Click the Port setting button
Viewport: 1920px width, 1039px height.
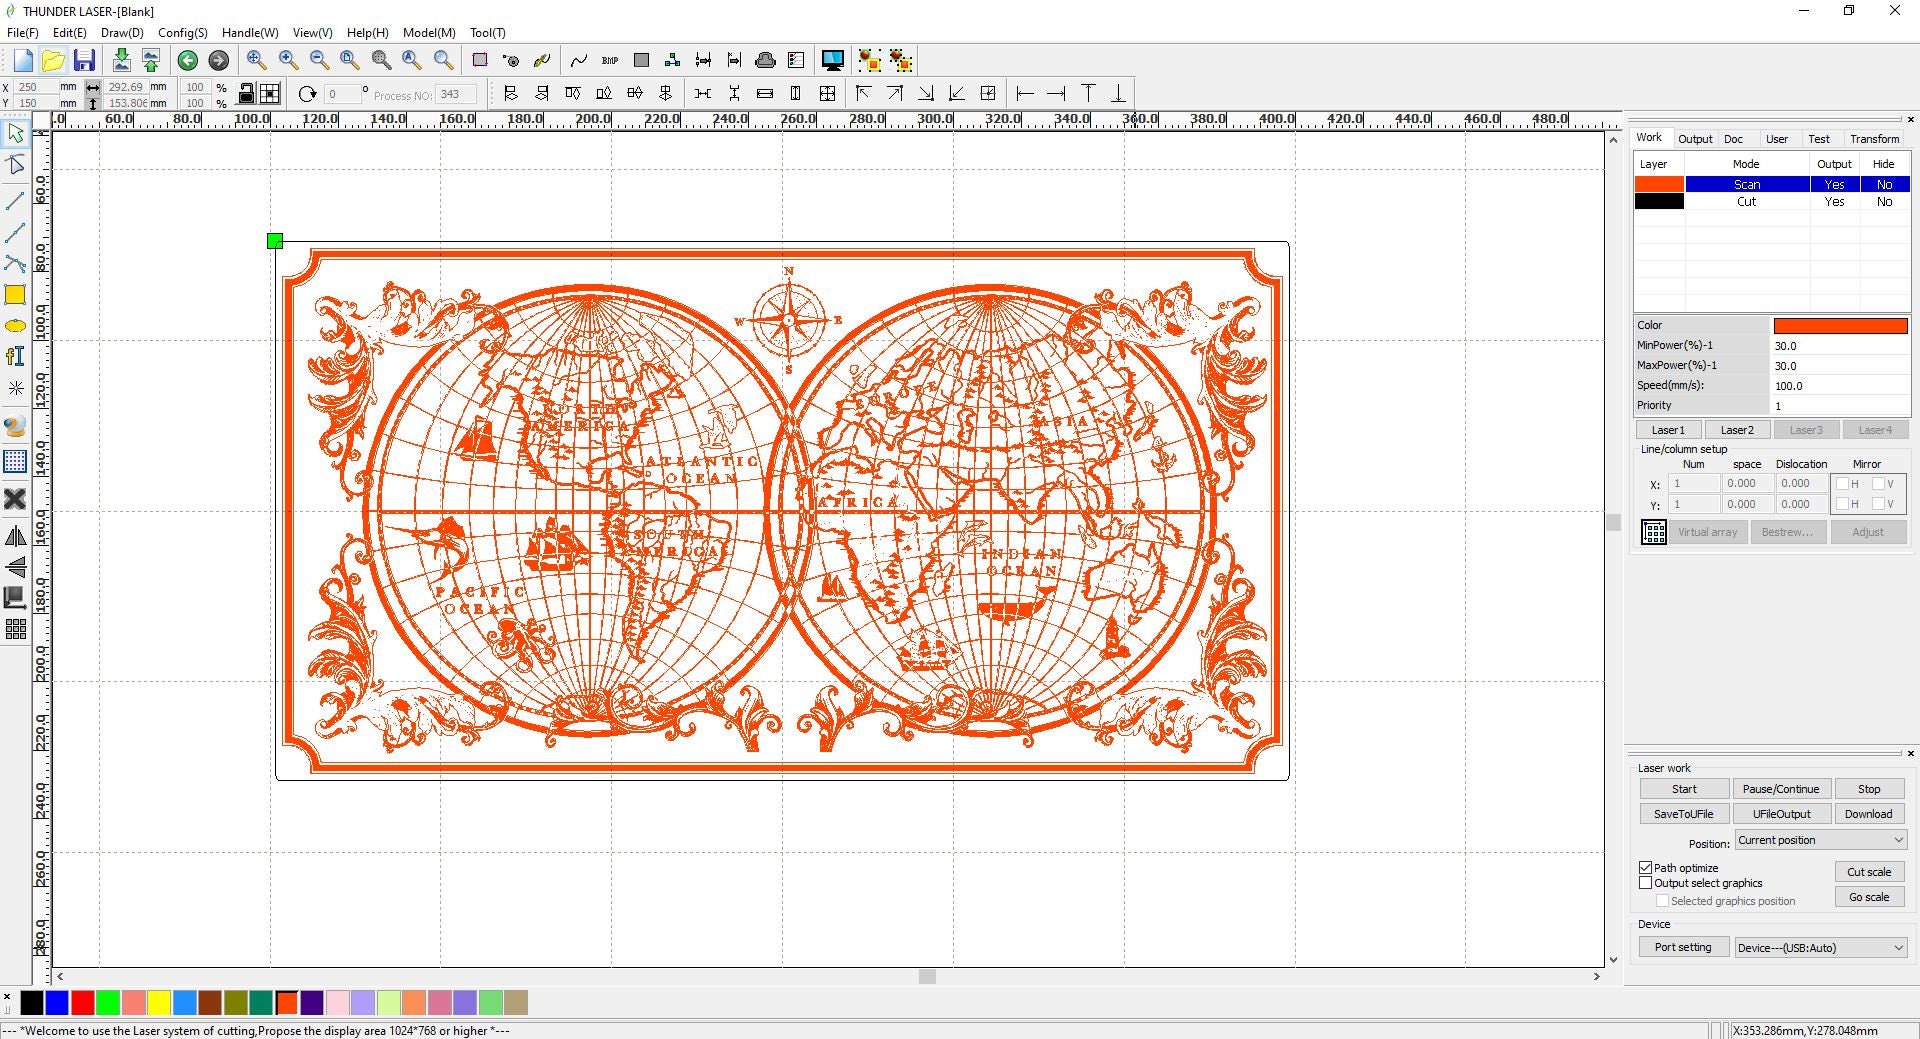tap(1683, 948)
